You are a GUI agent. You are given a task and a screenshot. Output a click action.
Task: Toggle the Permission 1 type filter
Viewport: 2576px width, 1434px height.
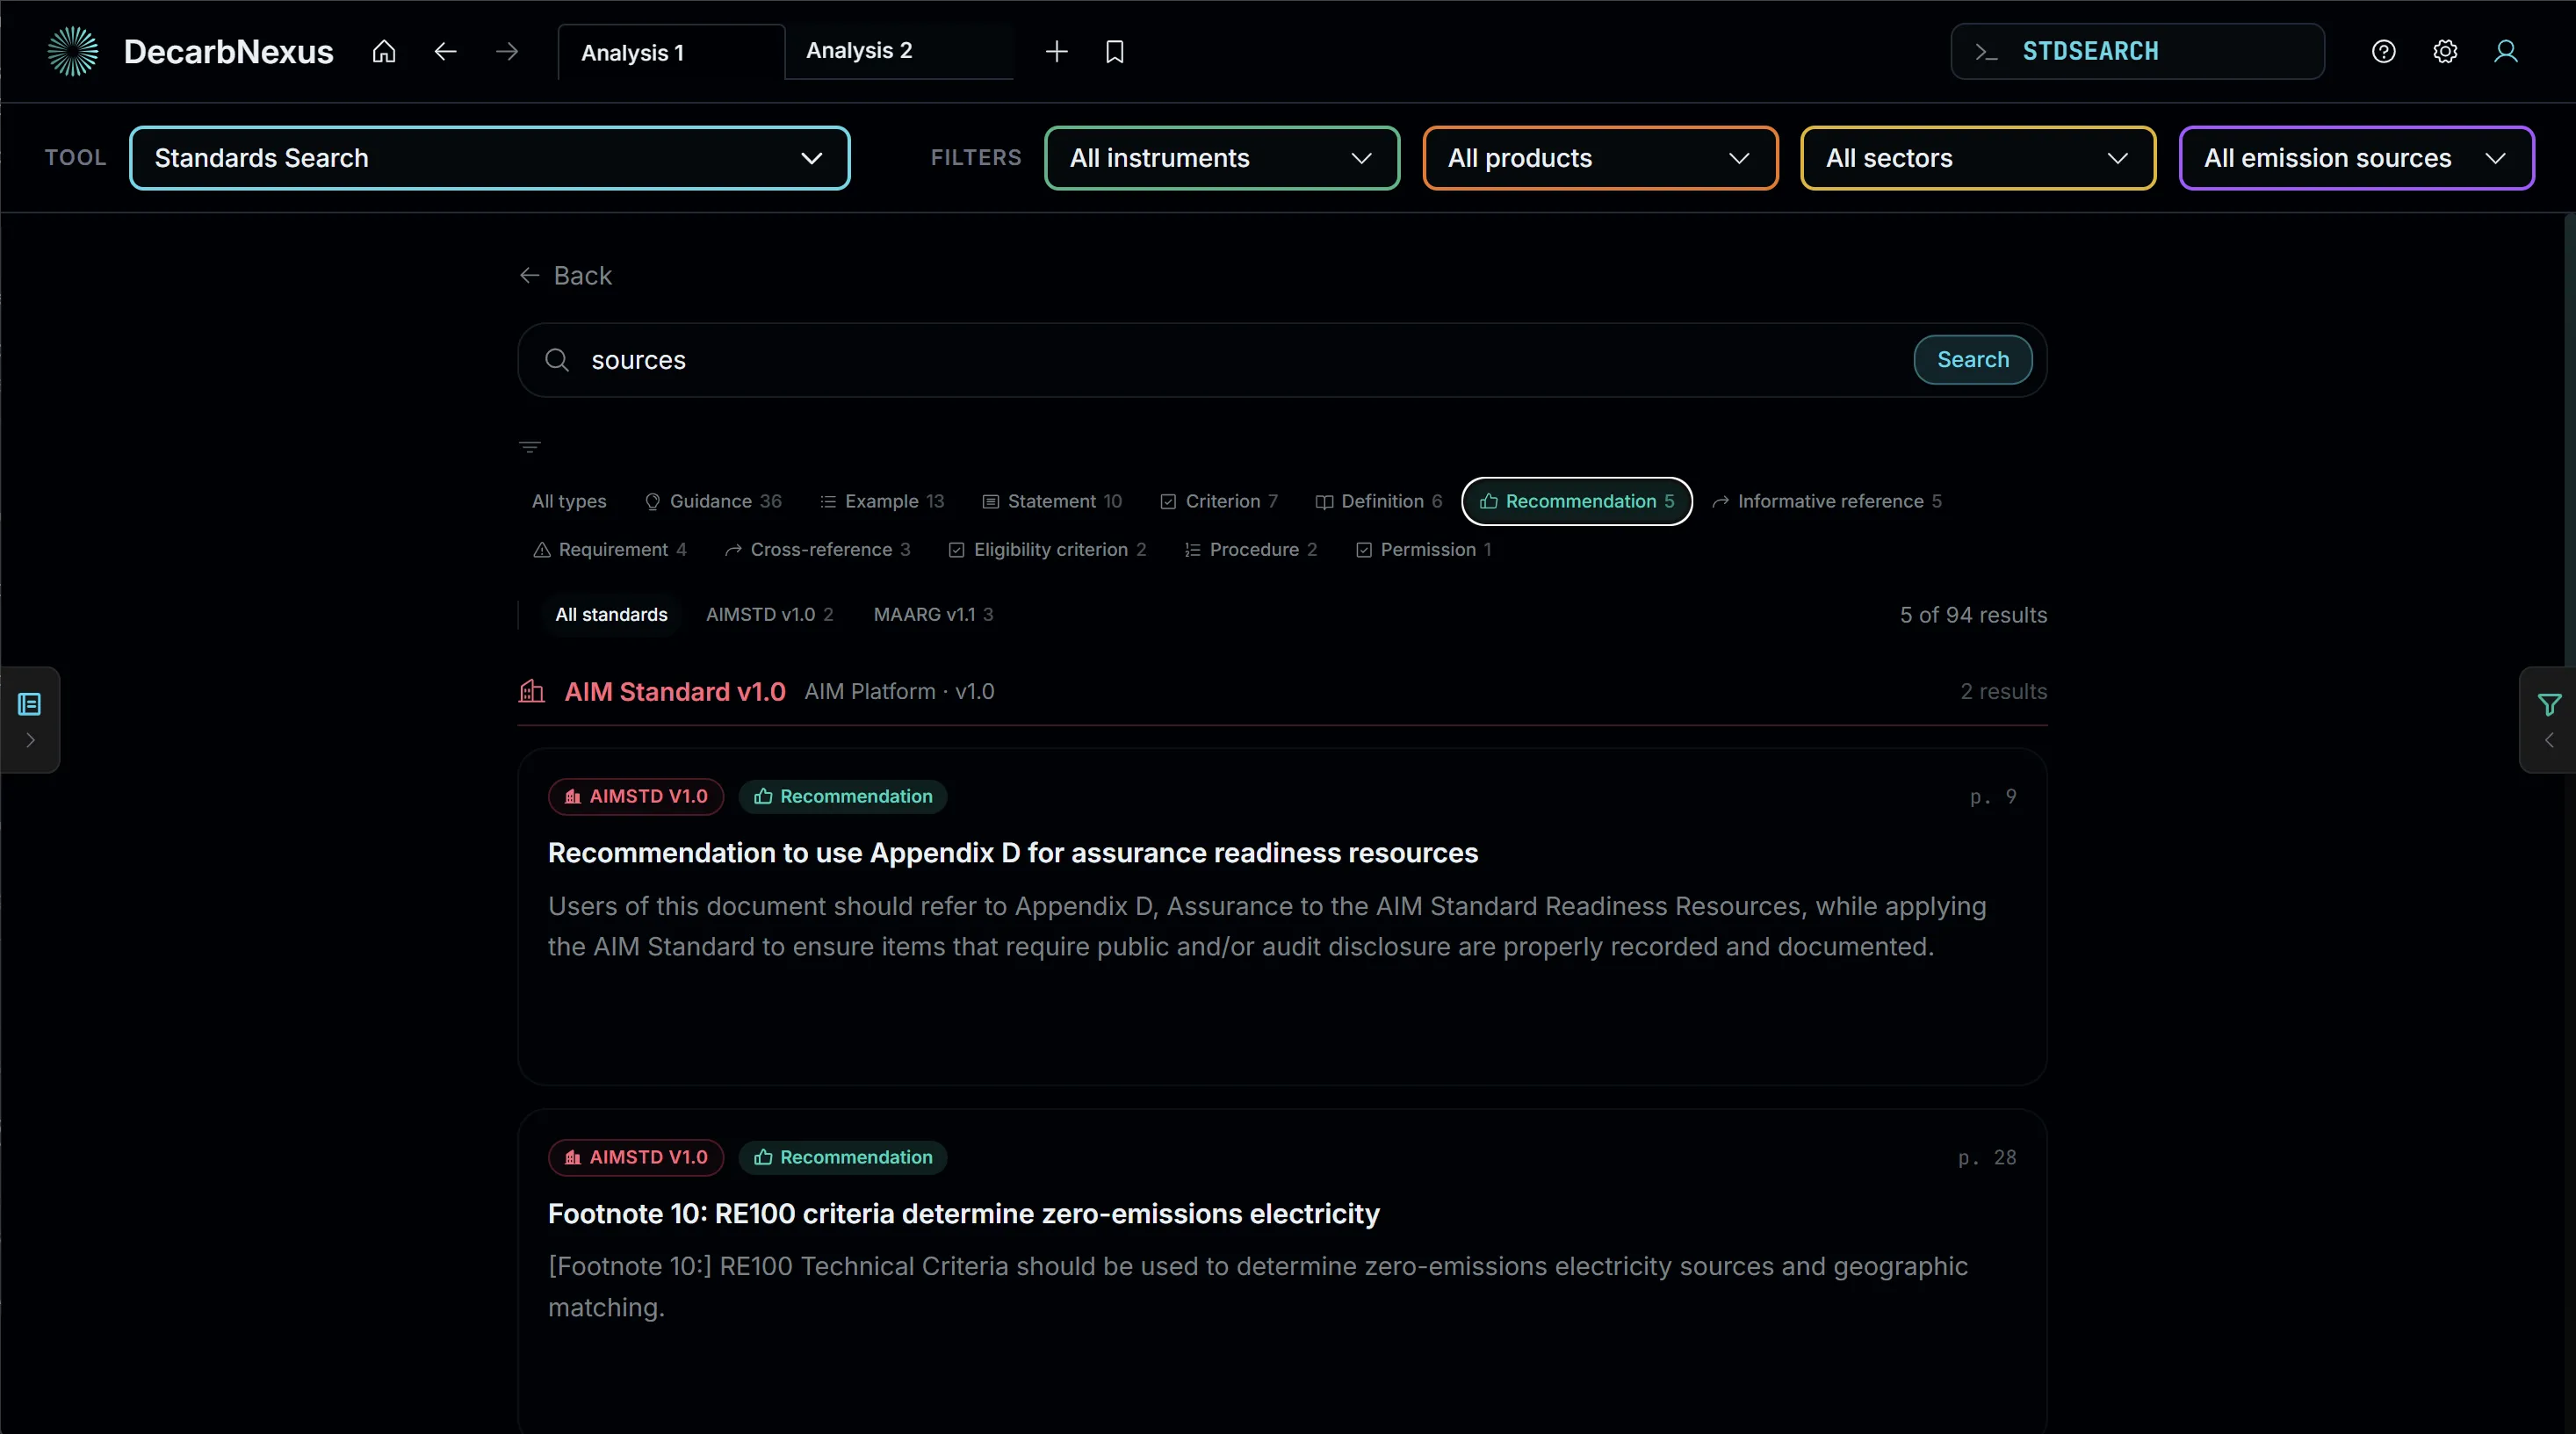pyautogui.click(x=1424, y=549)
